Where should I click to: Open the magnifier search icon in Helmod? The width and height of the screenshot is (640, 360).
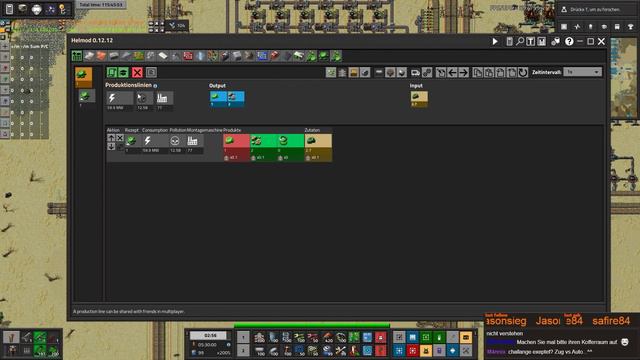520,41
